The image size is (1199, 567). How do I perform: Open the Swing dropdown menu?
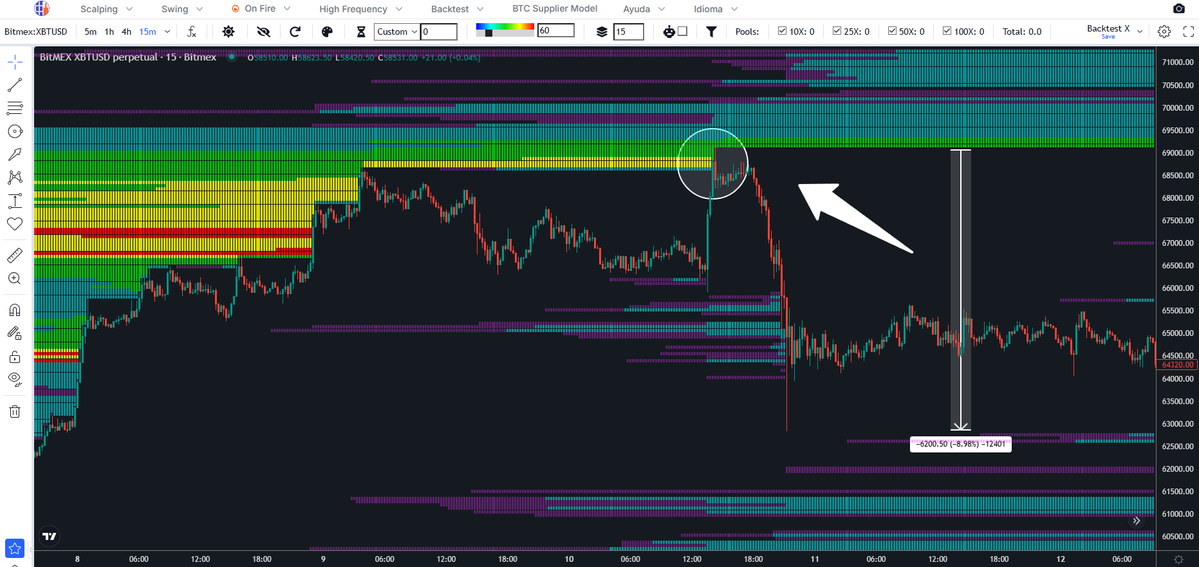(180, 9)
